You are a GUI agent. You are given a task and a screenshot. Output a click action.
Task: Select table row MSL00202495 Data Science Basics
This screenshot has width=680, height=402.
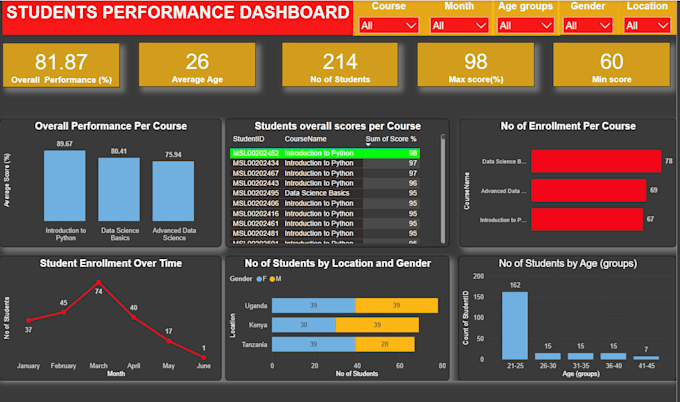point(325,193)
